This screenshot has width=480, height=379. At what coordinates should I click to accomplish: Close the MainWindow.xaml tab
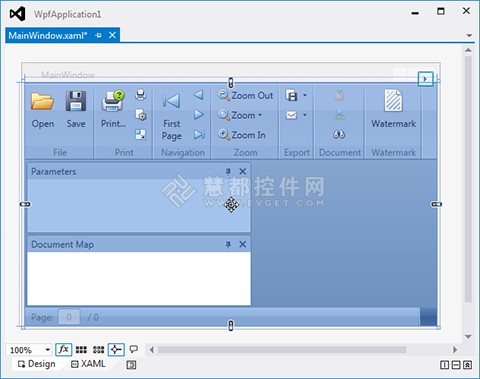pyautogui.click(x=113, y=35)
